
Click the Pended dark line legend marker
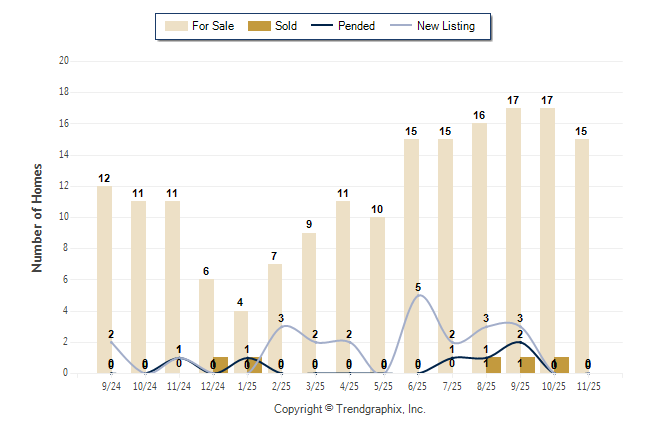click(320, 26)
